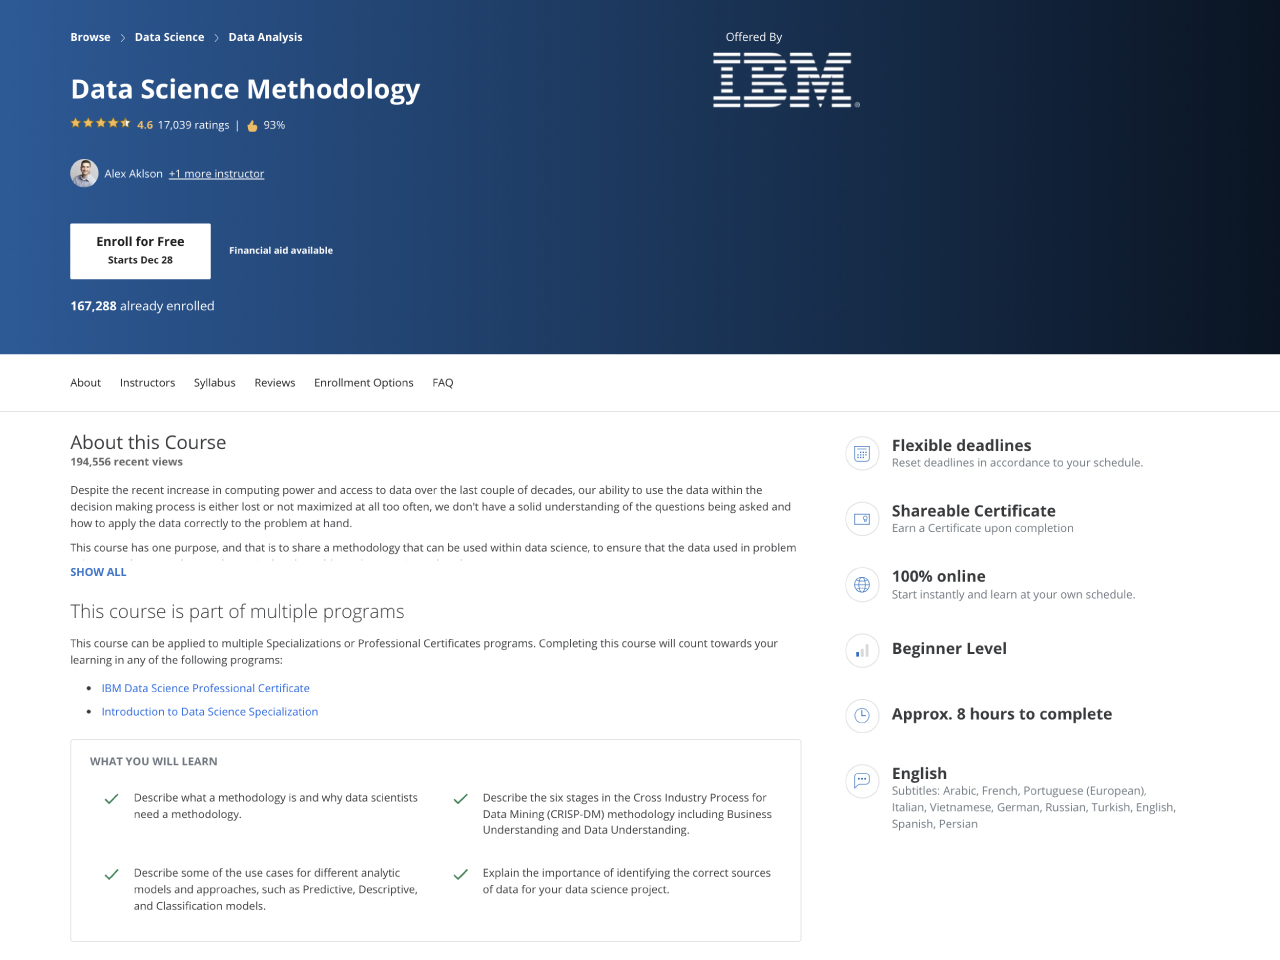1280x960 pixels.
Task: Click 'This course is part of multiple programs' heading
Action: tap(237, 611)
